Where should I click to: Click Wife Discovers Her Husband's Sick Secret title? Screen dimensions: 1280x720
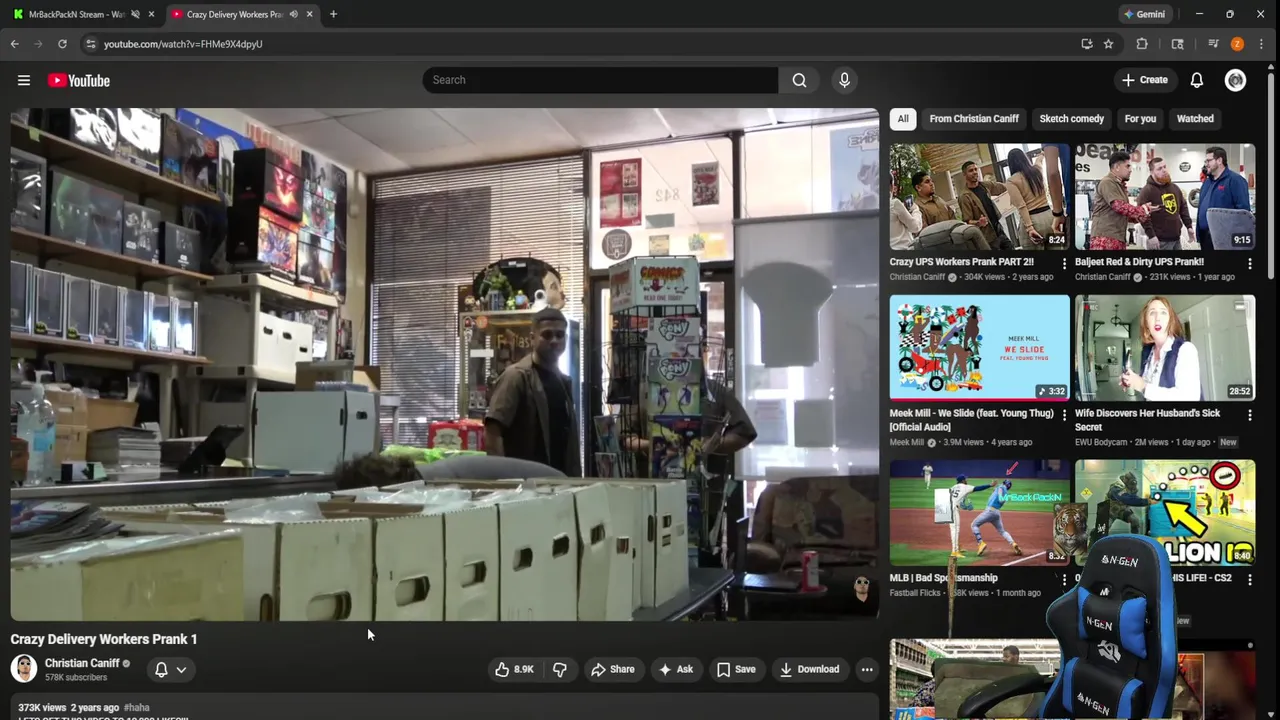[1147, 420]
